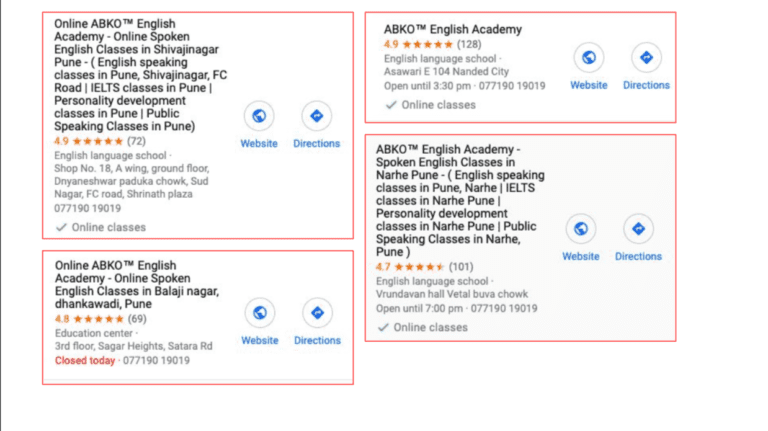Click the 4.9 star rating with 128 reviews

[432, 45]
